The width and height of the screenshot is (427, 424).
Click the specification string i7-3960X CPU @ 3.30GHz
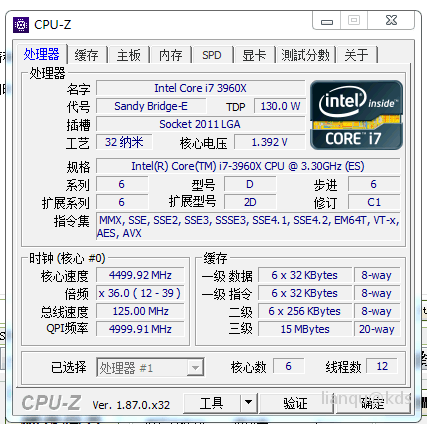248,166
